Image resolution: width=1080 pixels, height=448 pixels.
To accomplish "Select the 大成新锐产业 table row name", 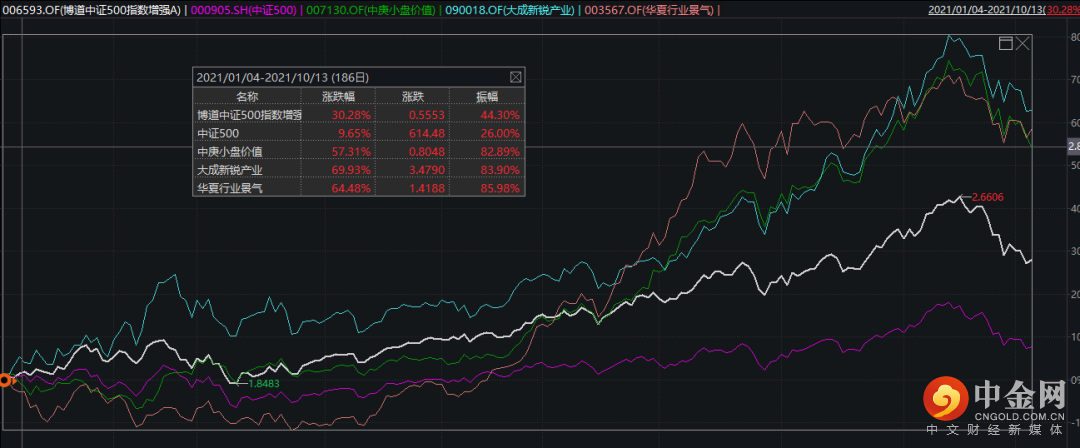I will tap(229, 169).
